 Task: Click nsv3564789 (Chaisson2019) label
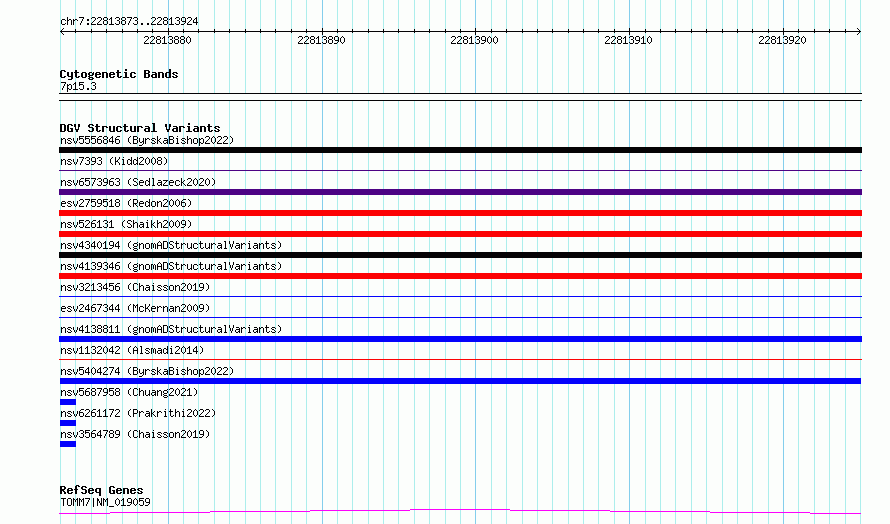(135, 434)
